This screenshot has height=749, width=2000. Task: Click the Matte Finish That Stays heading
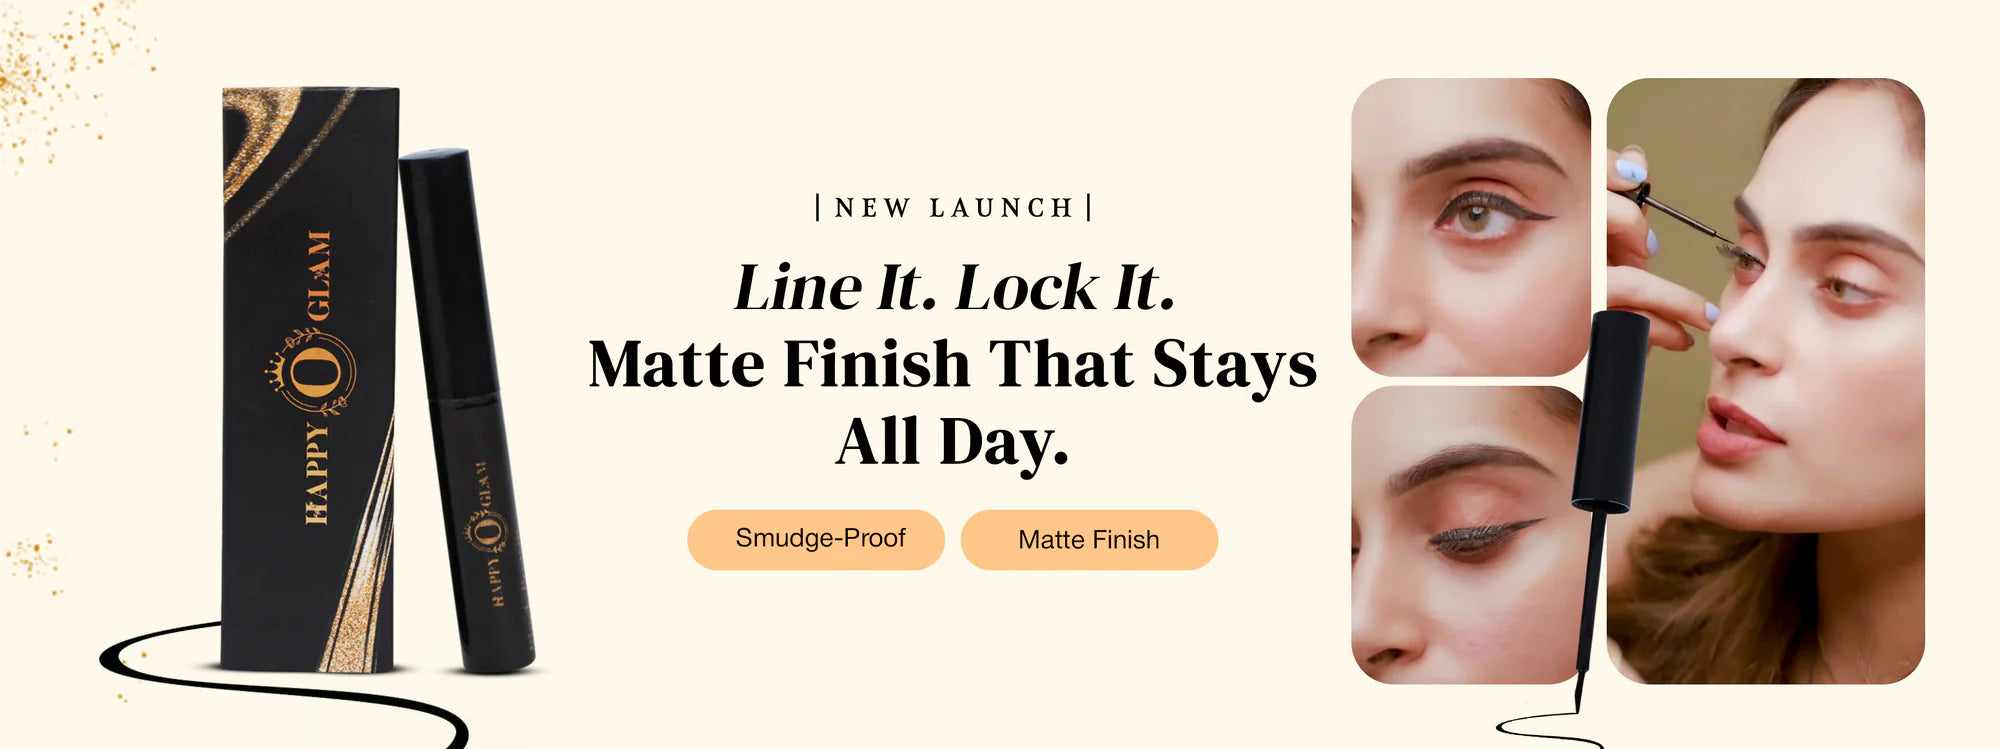(x=952, y=364)
